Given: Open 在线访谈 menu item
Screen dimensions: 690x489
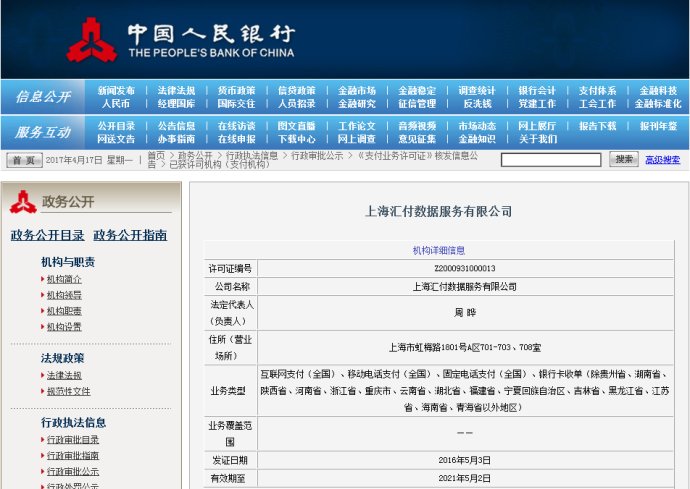Looking at the screenshot, I should (236, 126).
